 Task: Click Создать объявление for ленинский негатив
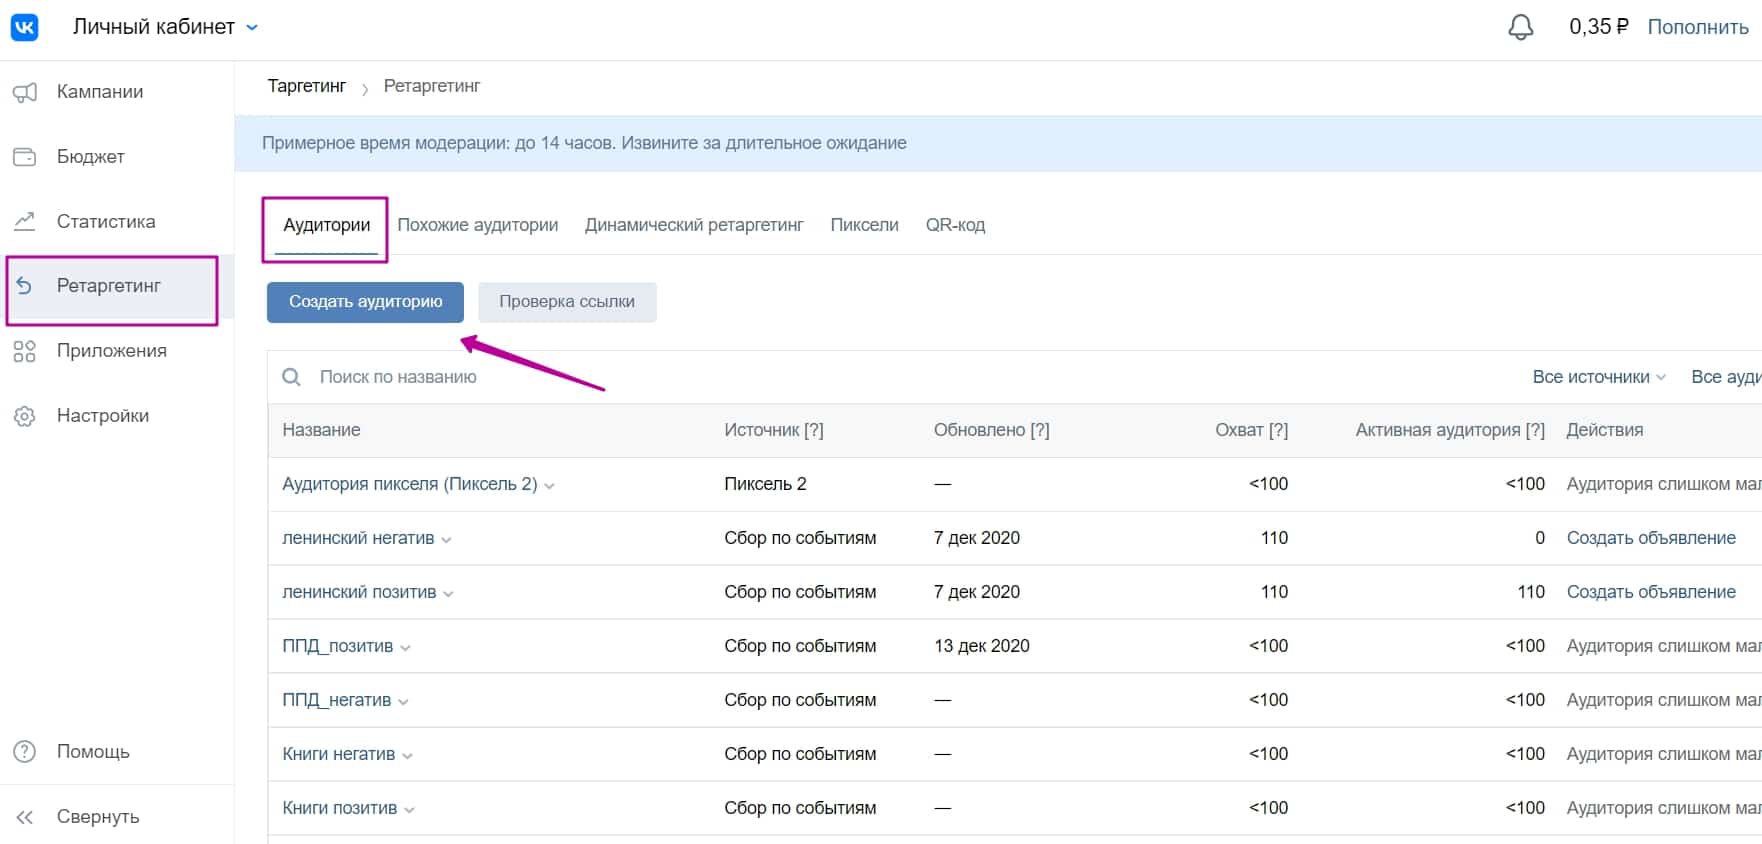(x=1651, y=538)
